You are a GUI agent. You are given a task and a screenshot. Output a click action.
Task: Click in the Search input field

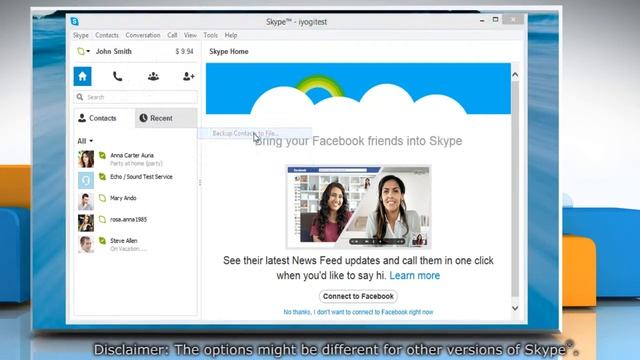click(136, 97)
